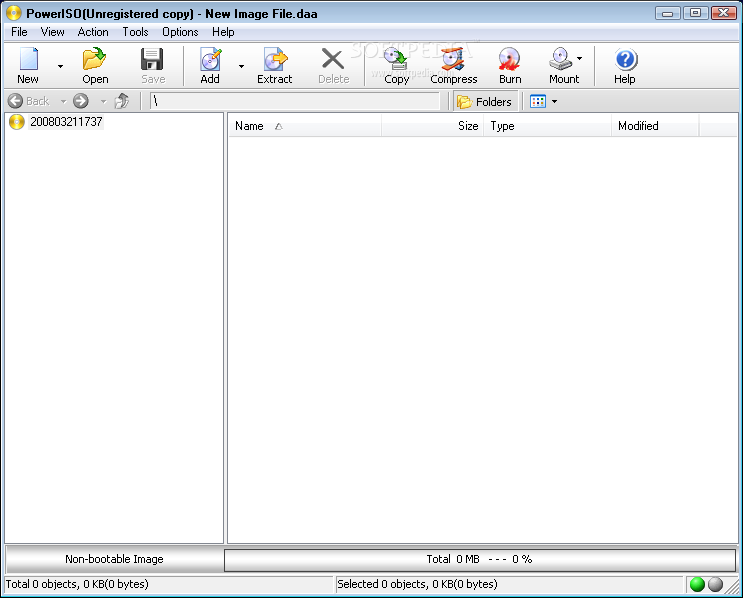This screenshot has width=743, height=598.
Task: Sort by the Name column header
Action: (x=305, y=126)
